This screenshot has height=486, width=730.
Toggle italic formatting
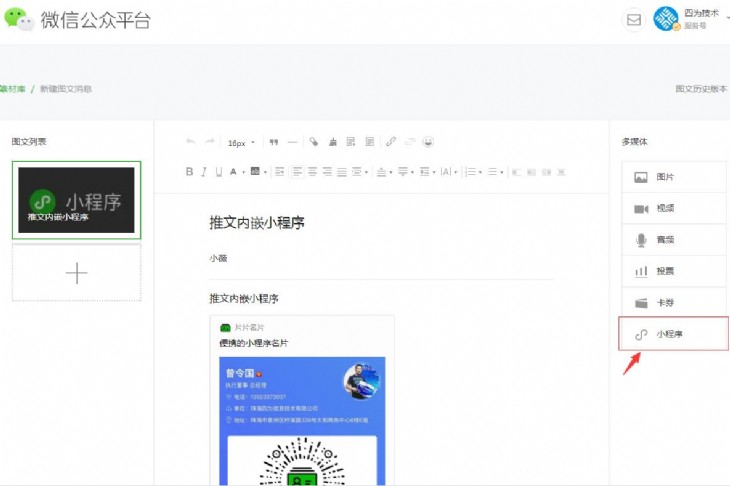point(204,172)
